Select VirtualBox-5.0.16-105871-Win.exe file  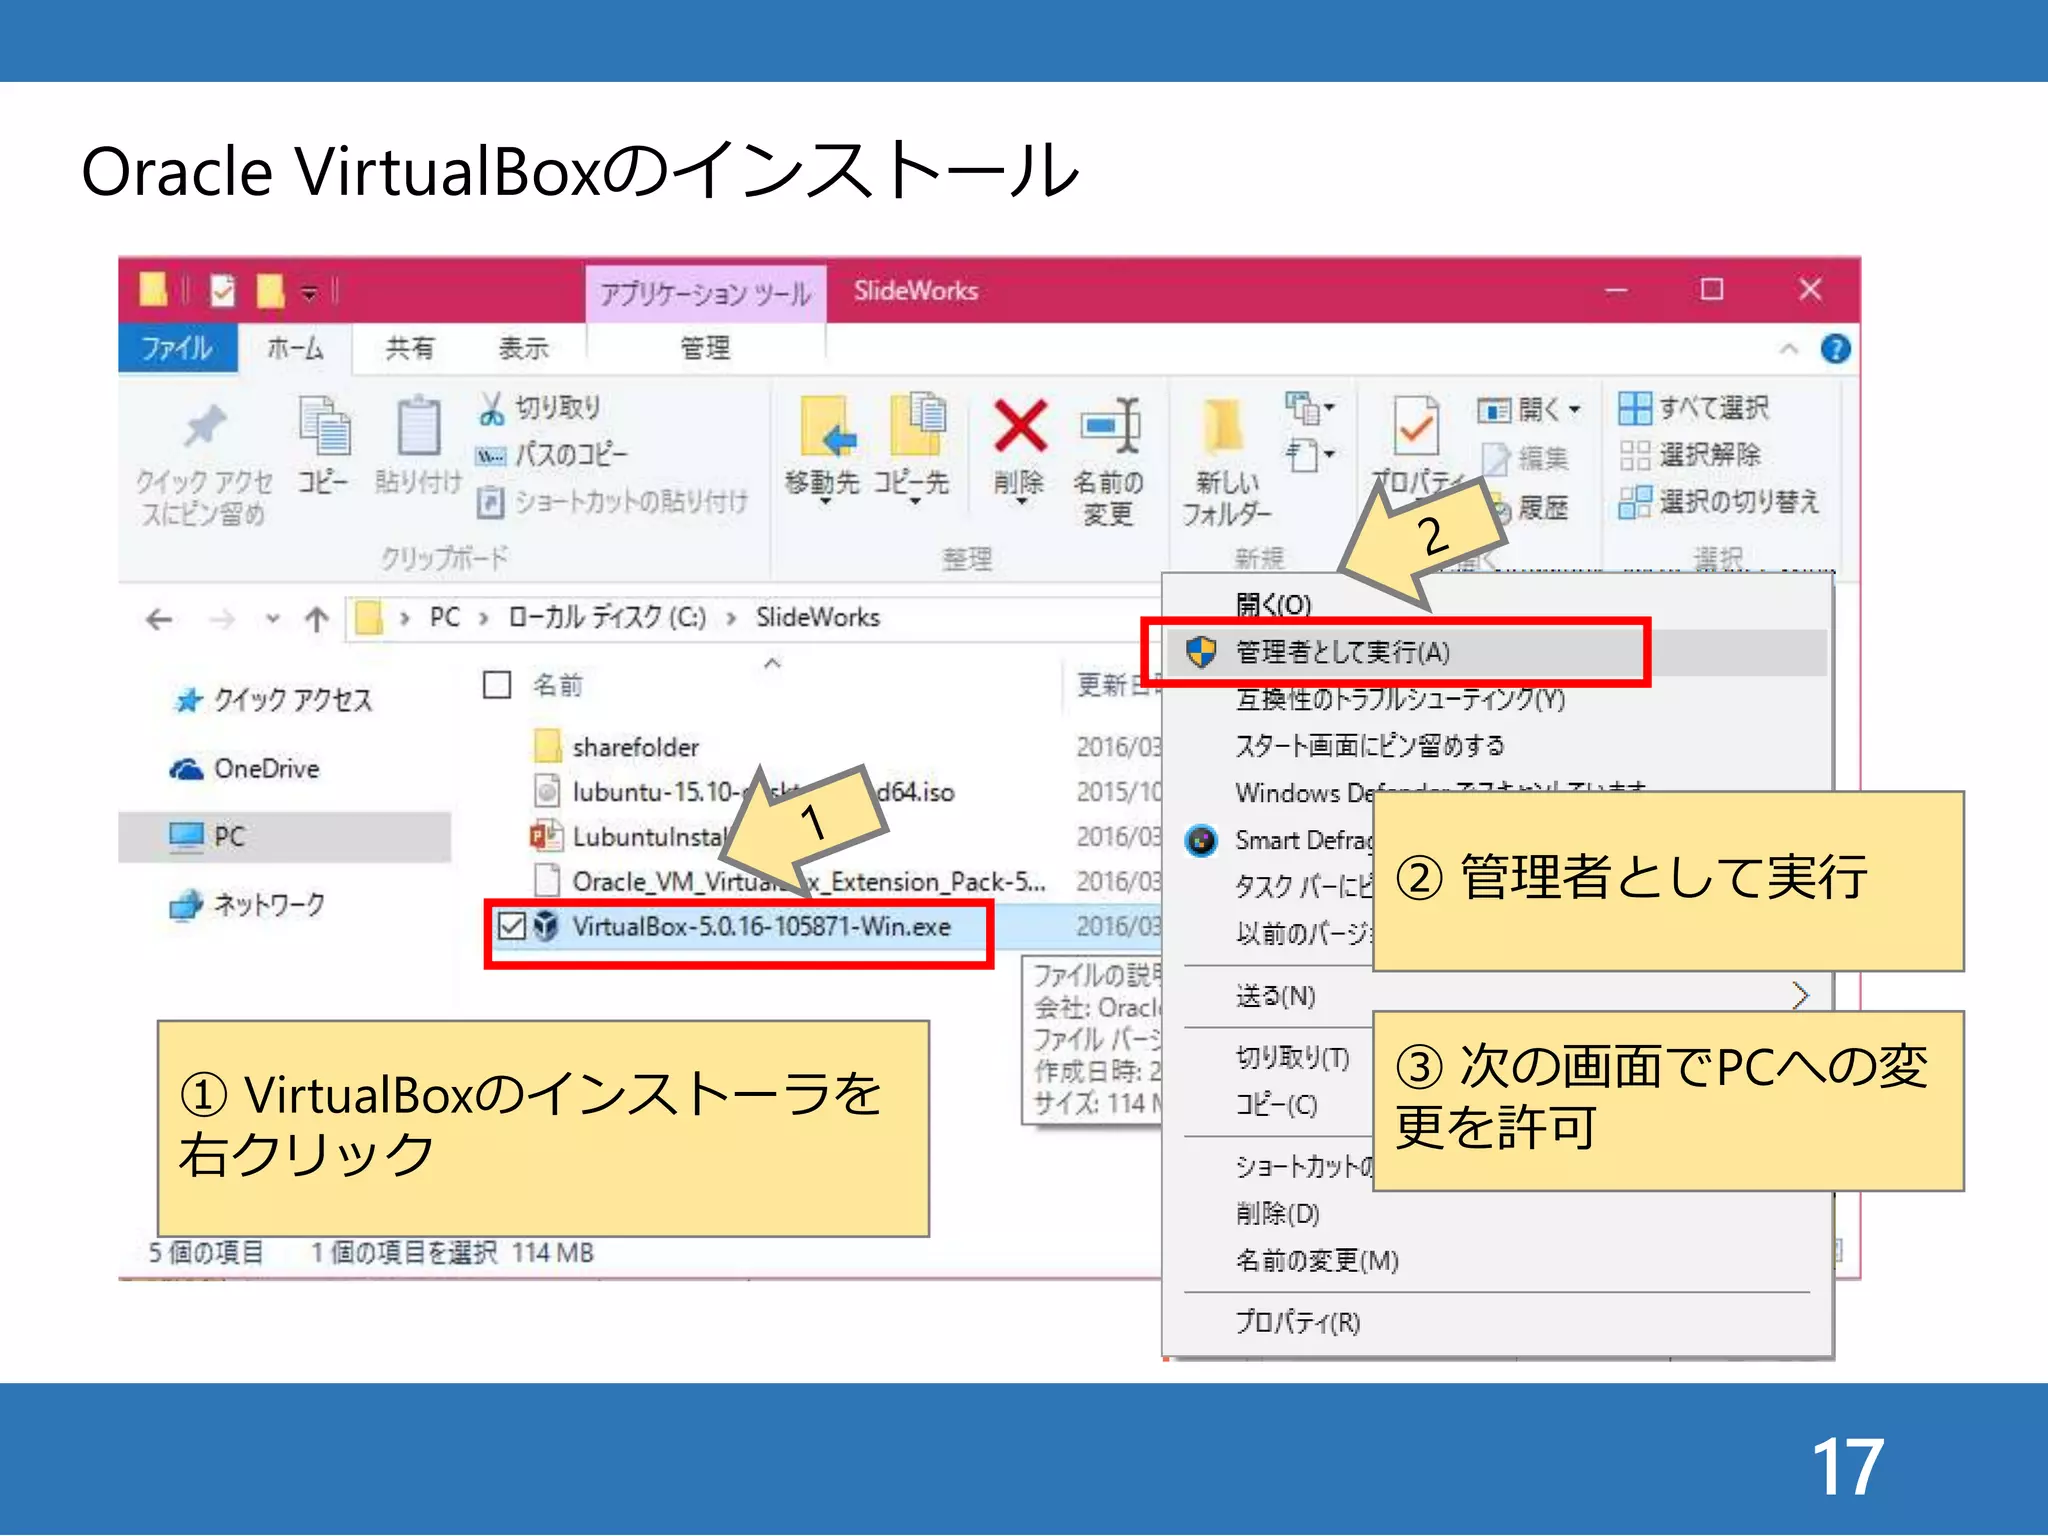(743, 926)
